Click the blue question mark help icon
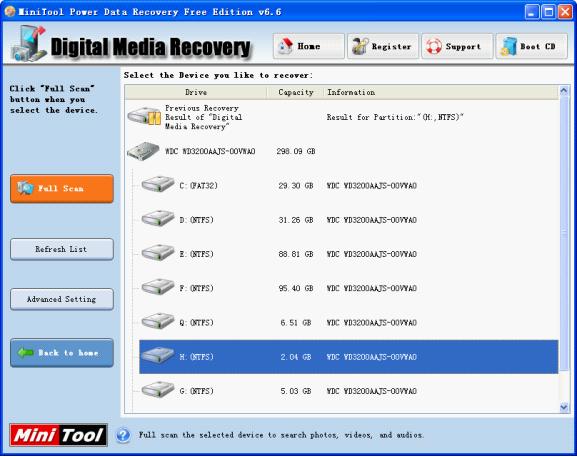The height and width of the screenshot is (457, 577). (123, 435)
